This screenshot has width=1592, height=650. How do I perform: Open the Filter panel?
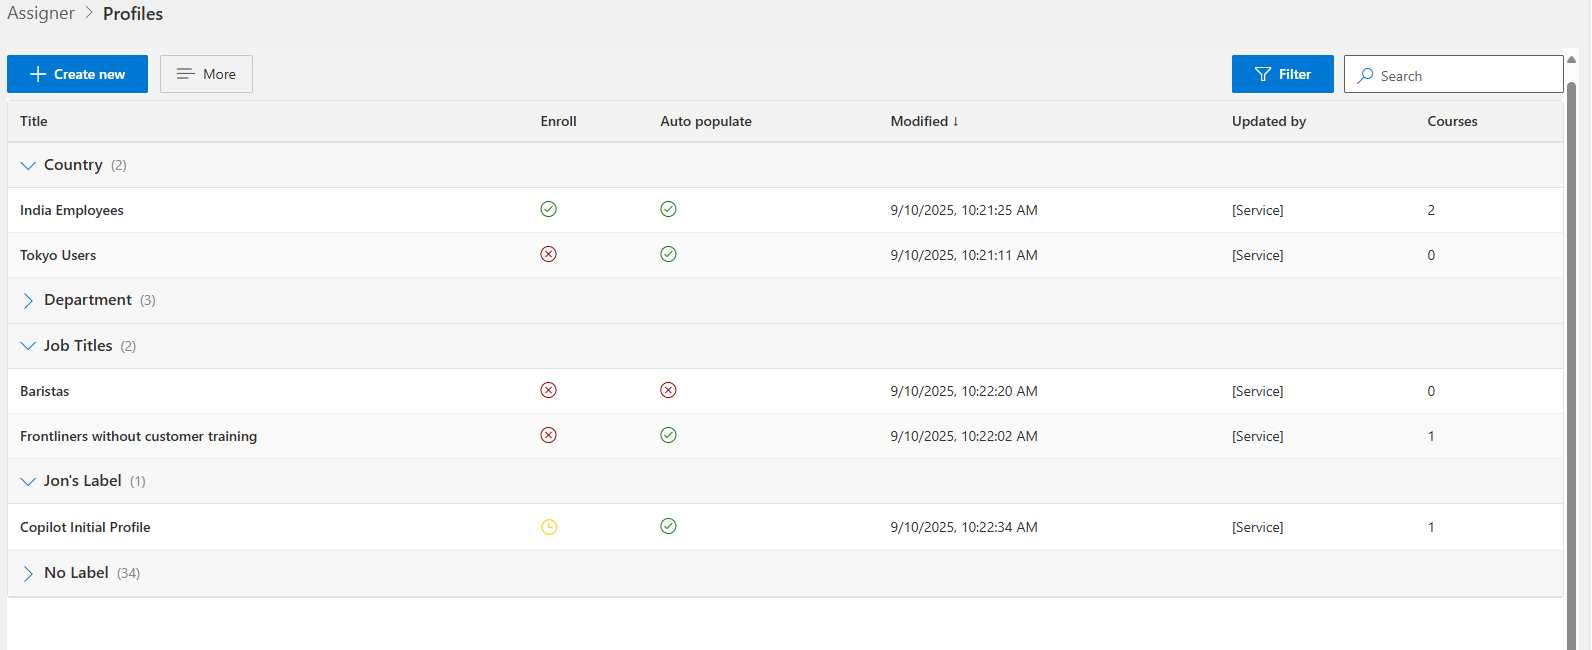click(x=1282, y=74)
